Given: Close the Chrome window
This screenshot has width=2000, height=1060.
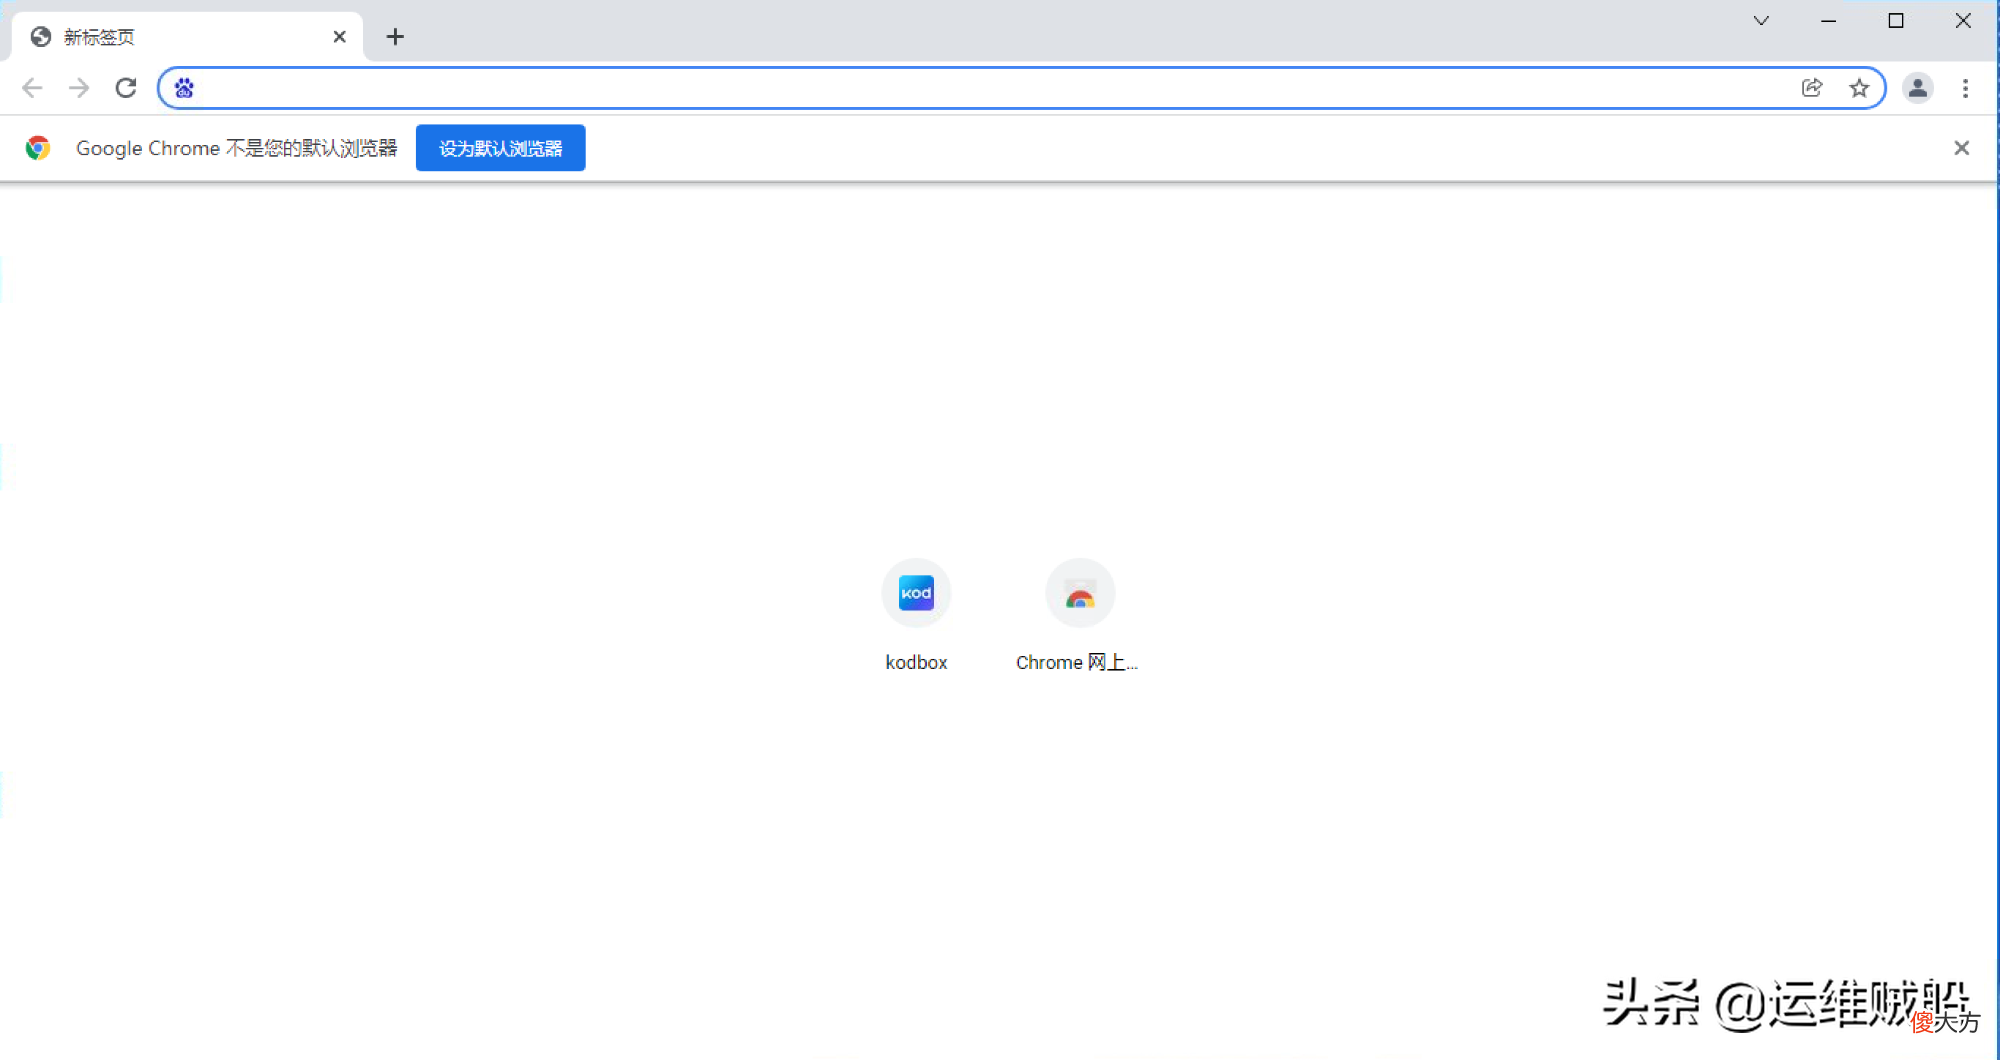Looking at the screenshot, I should [x=1963, y=21].
